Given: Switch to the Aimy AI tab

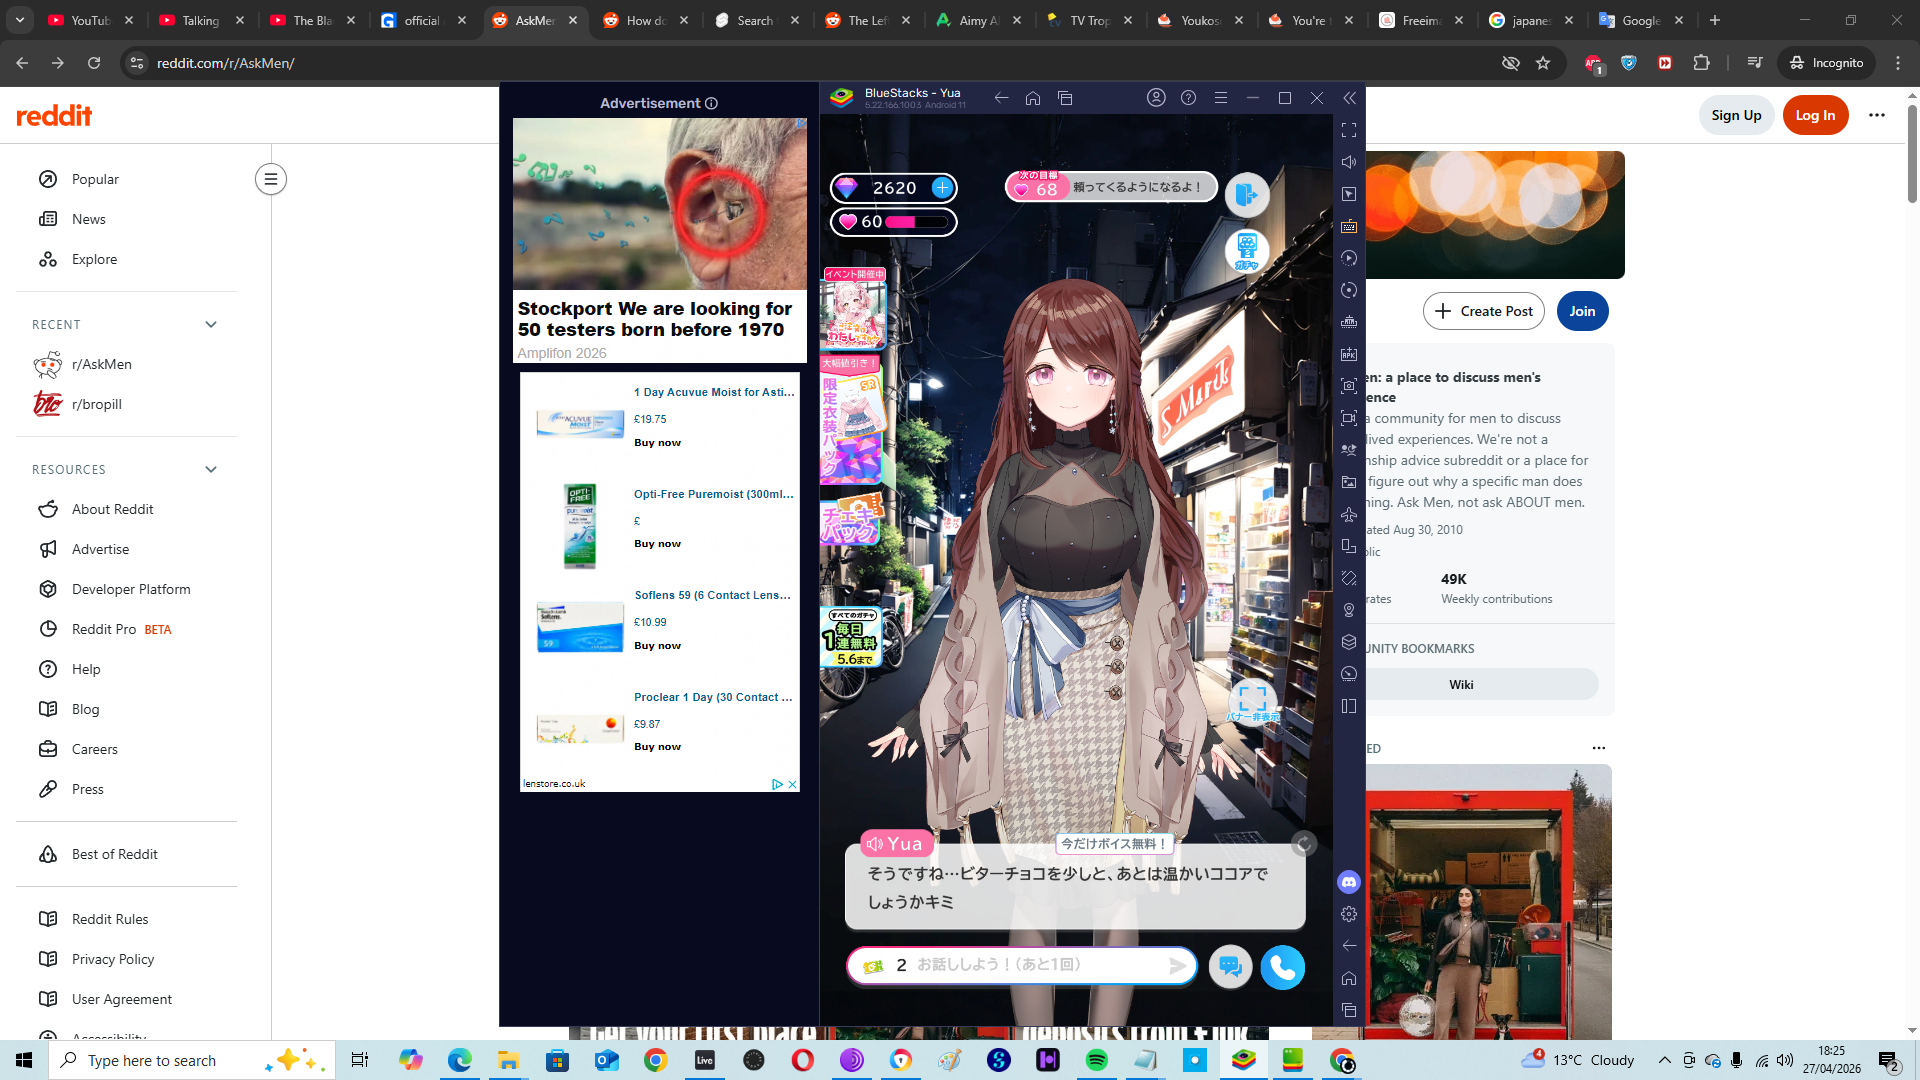Looking at the screenshot, I should 979,20.
